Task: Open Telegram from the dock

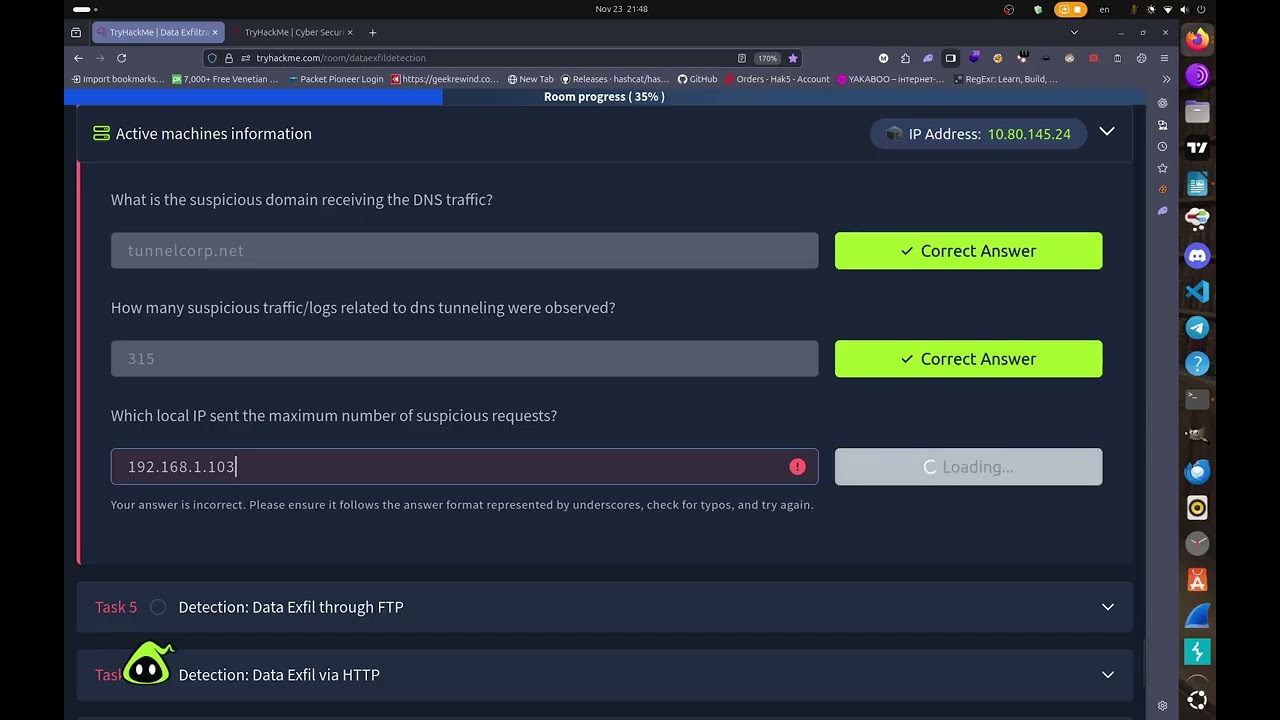Action: (x=1197, y=327)
